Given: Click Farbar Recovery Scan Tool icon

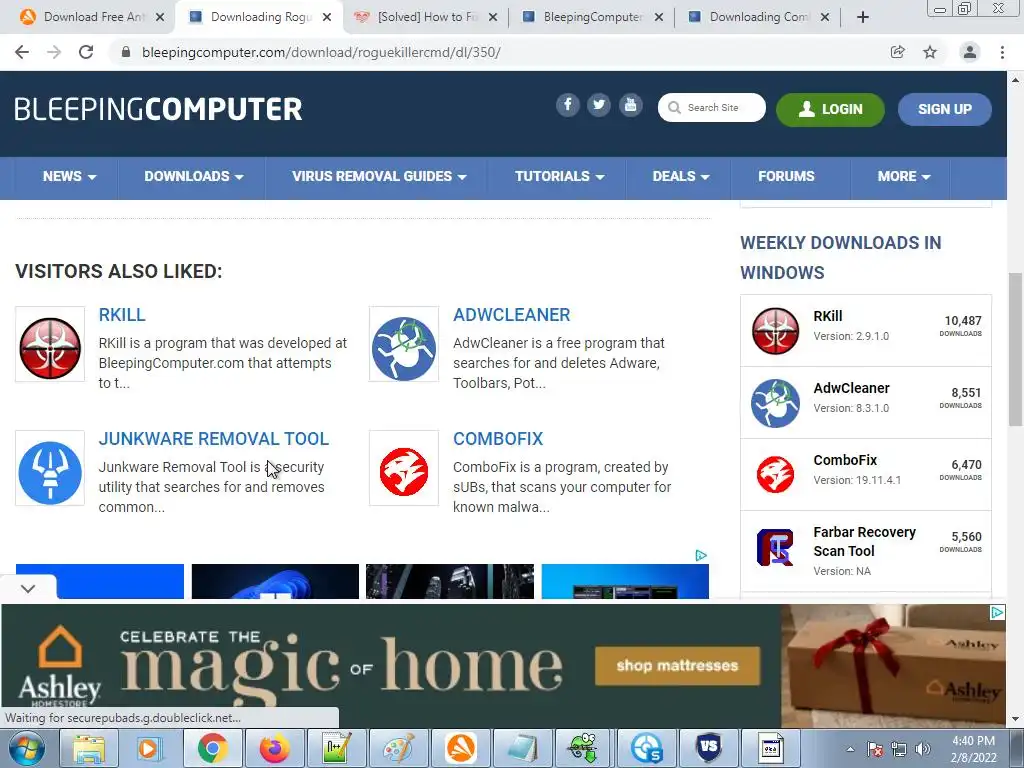Looking at the screenshot, I should (775, 547).
